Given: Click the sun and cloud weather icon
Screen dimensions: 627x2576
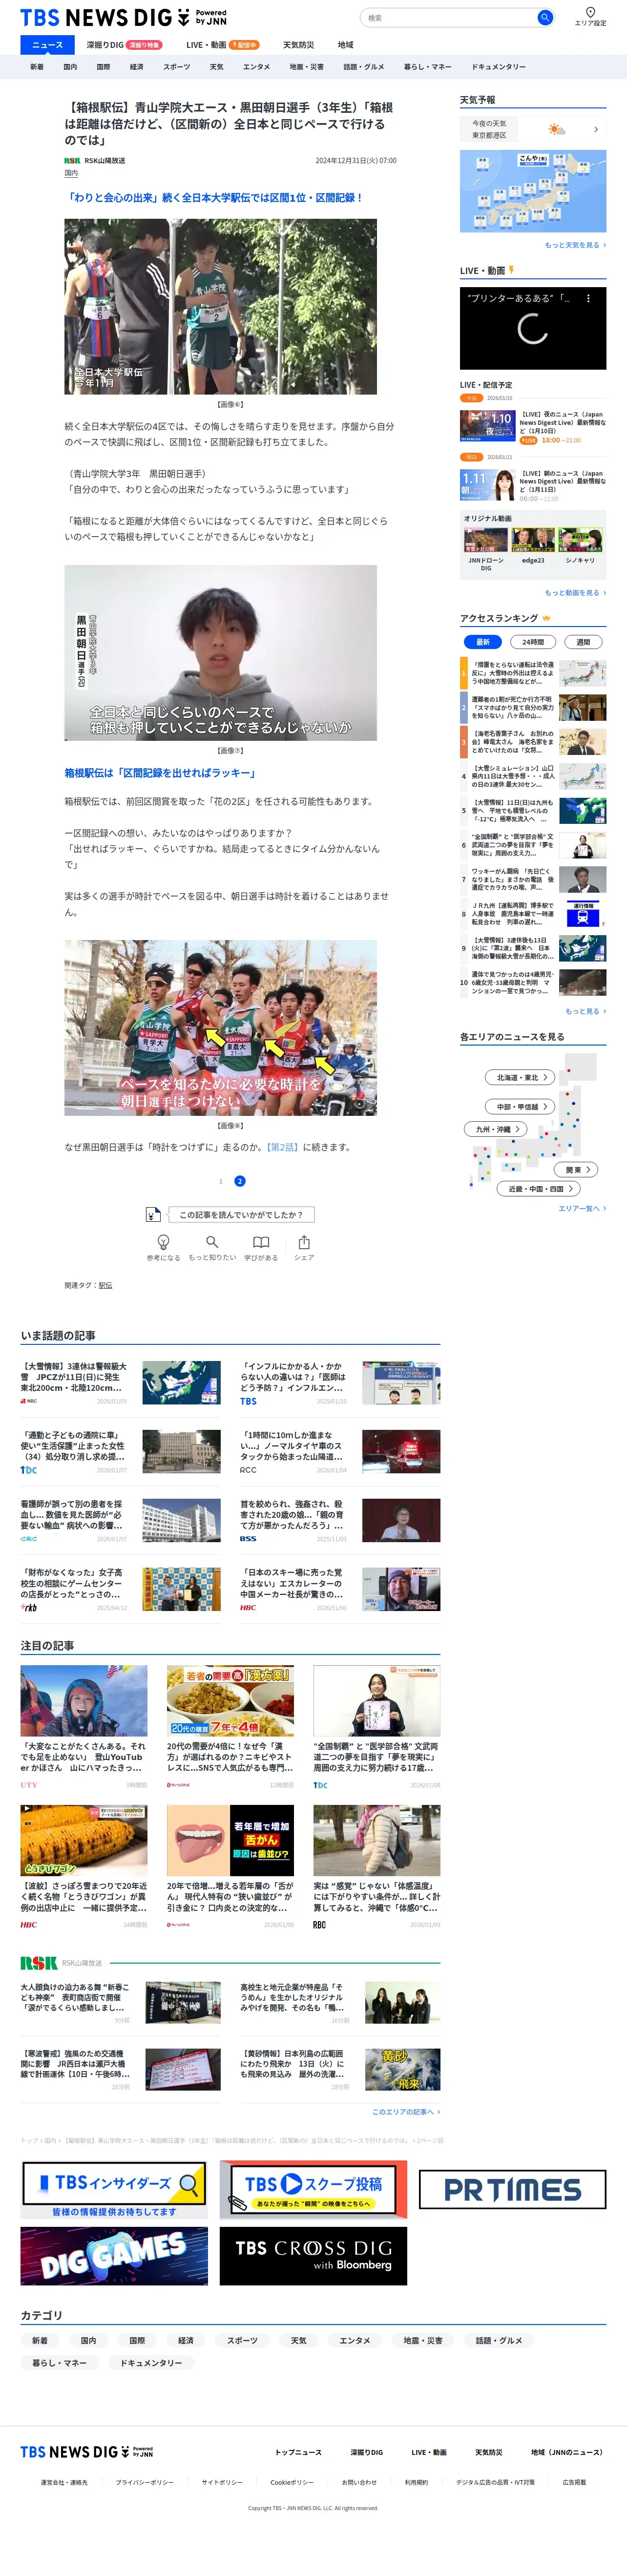Looking at the screenshot, I should tap(556, 129).
